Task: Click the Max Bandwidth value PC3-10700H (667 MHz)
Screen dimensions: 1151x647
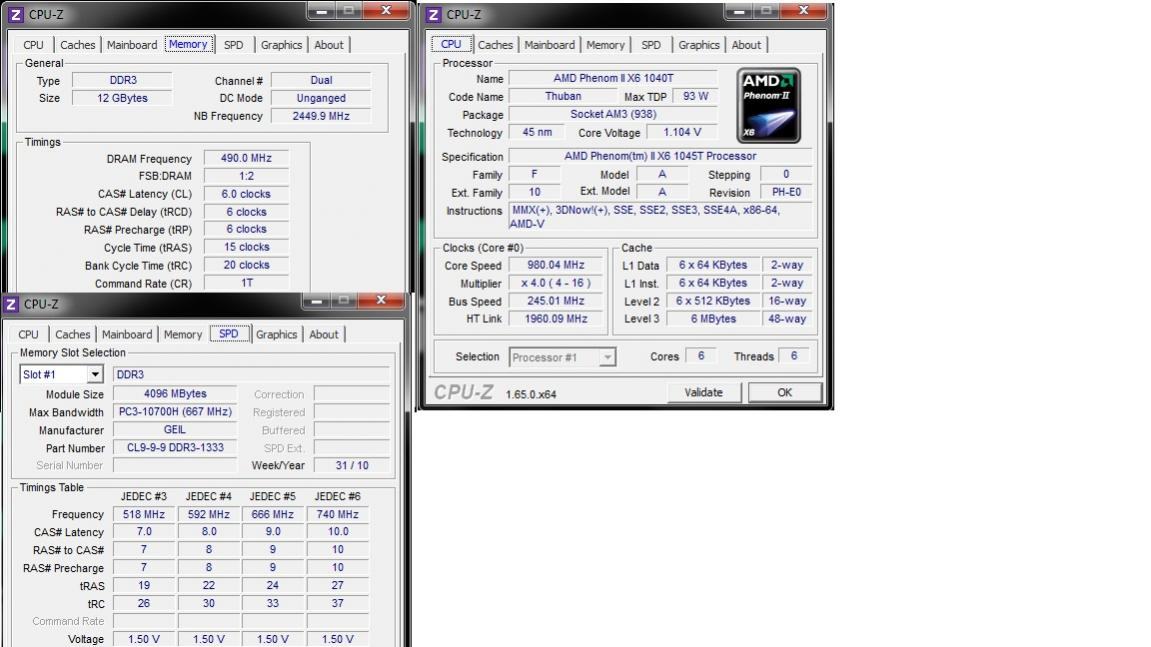Action: [175, 412]
